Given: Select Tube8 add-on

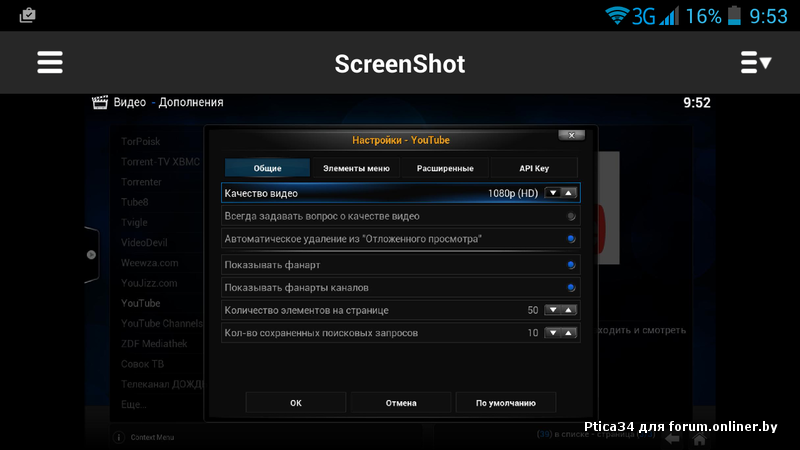Looking at the screenshot, I should [134, 202].
